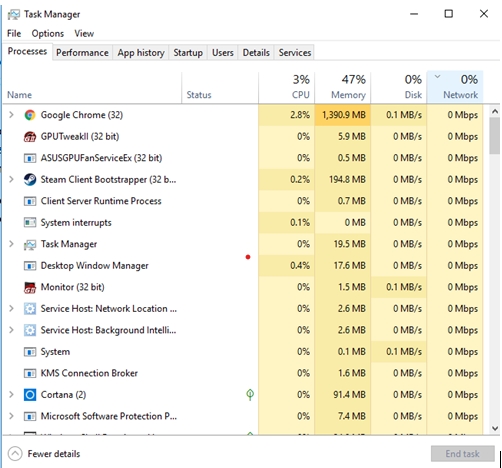Expand the Microsoft Software Protection process

point(11,416)
